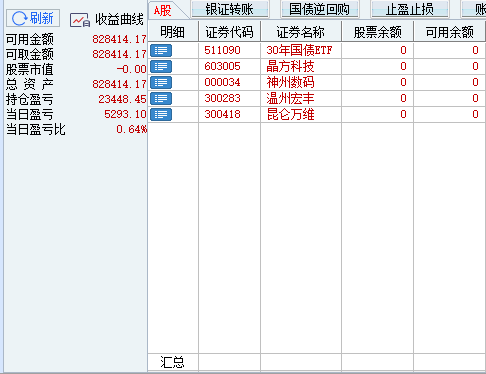Select security code 000034
The image size is (486, 374).
coord(222,82)
